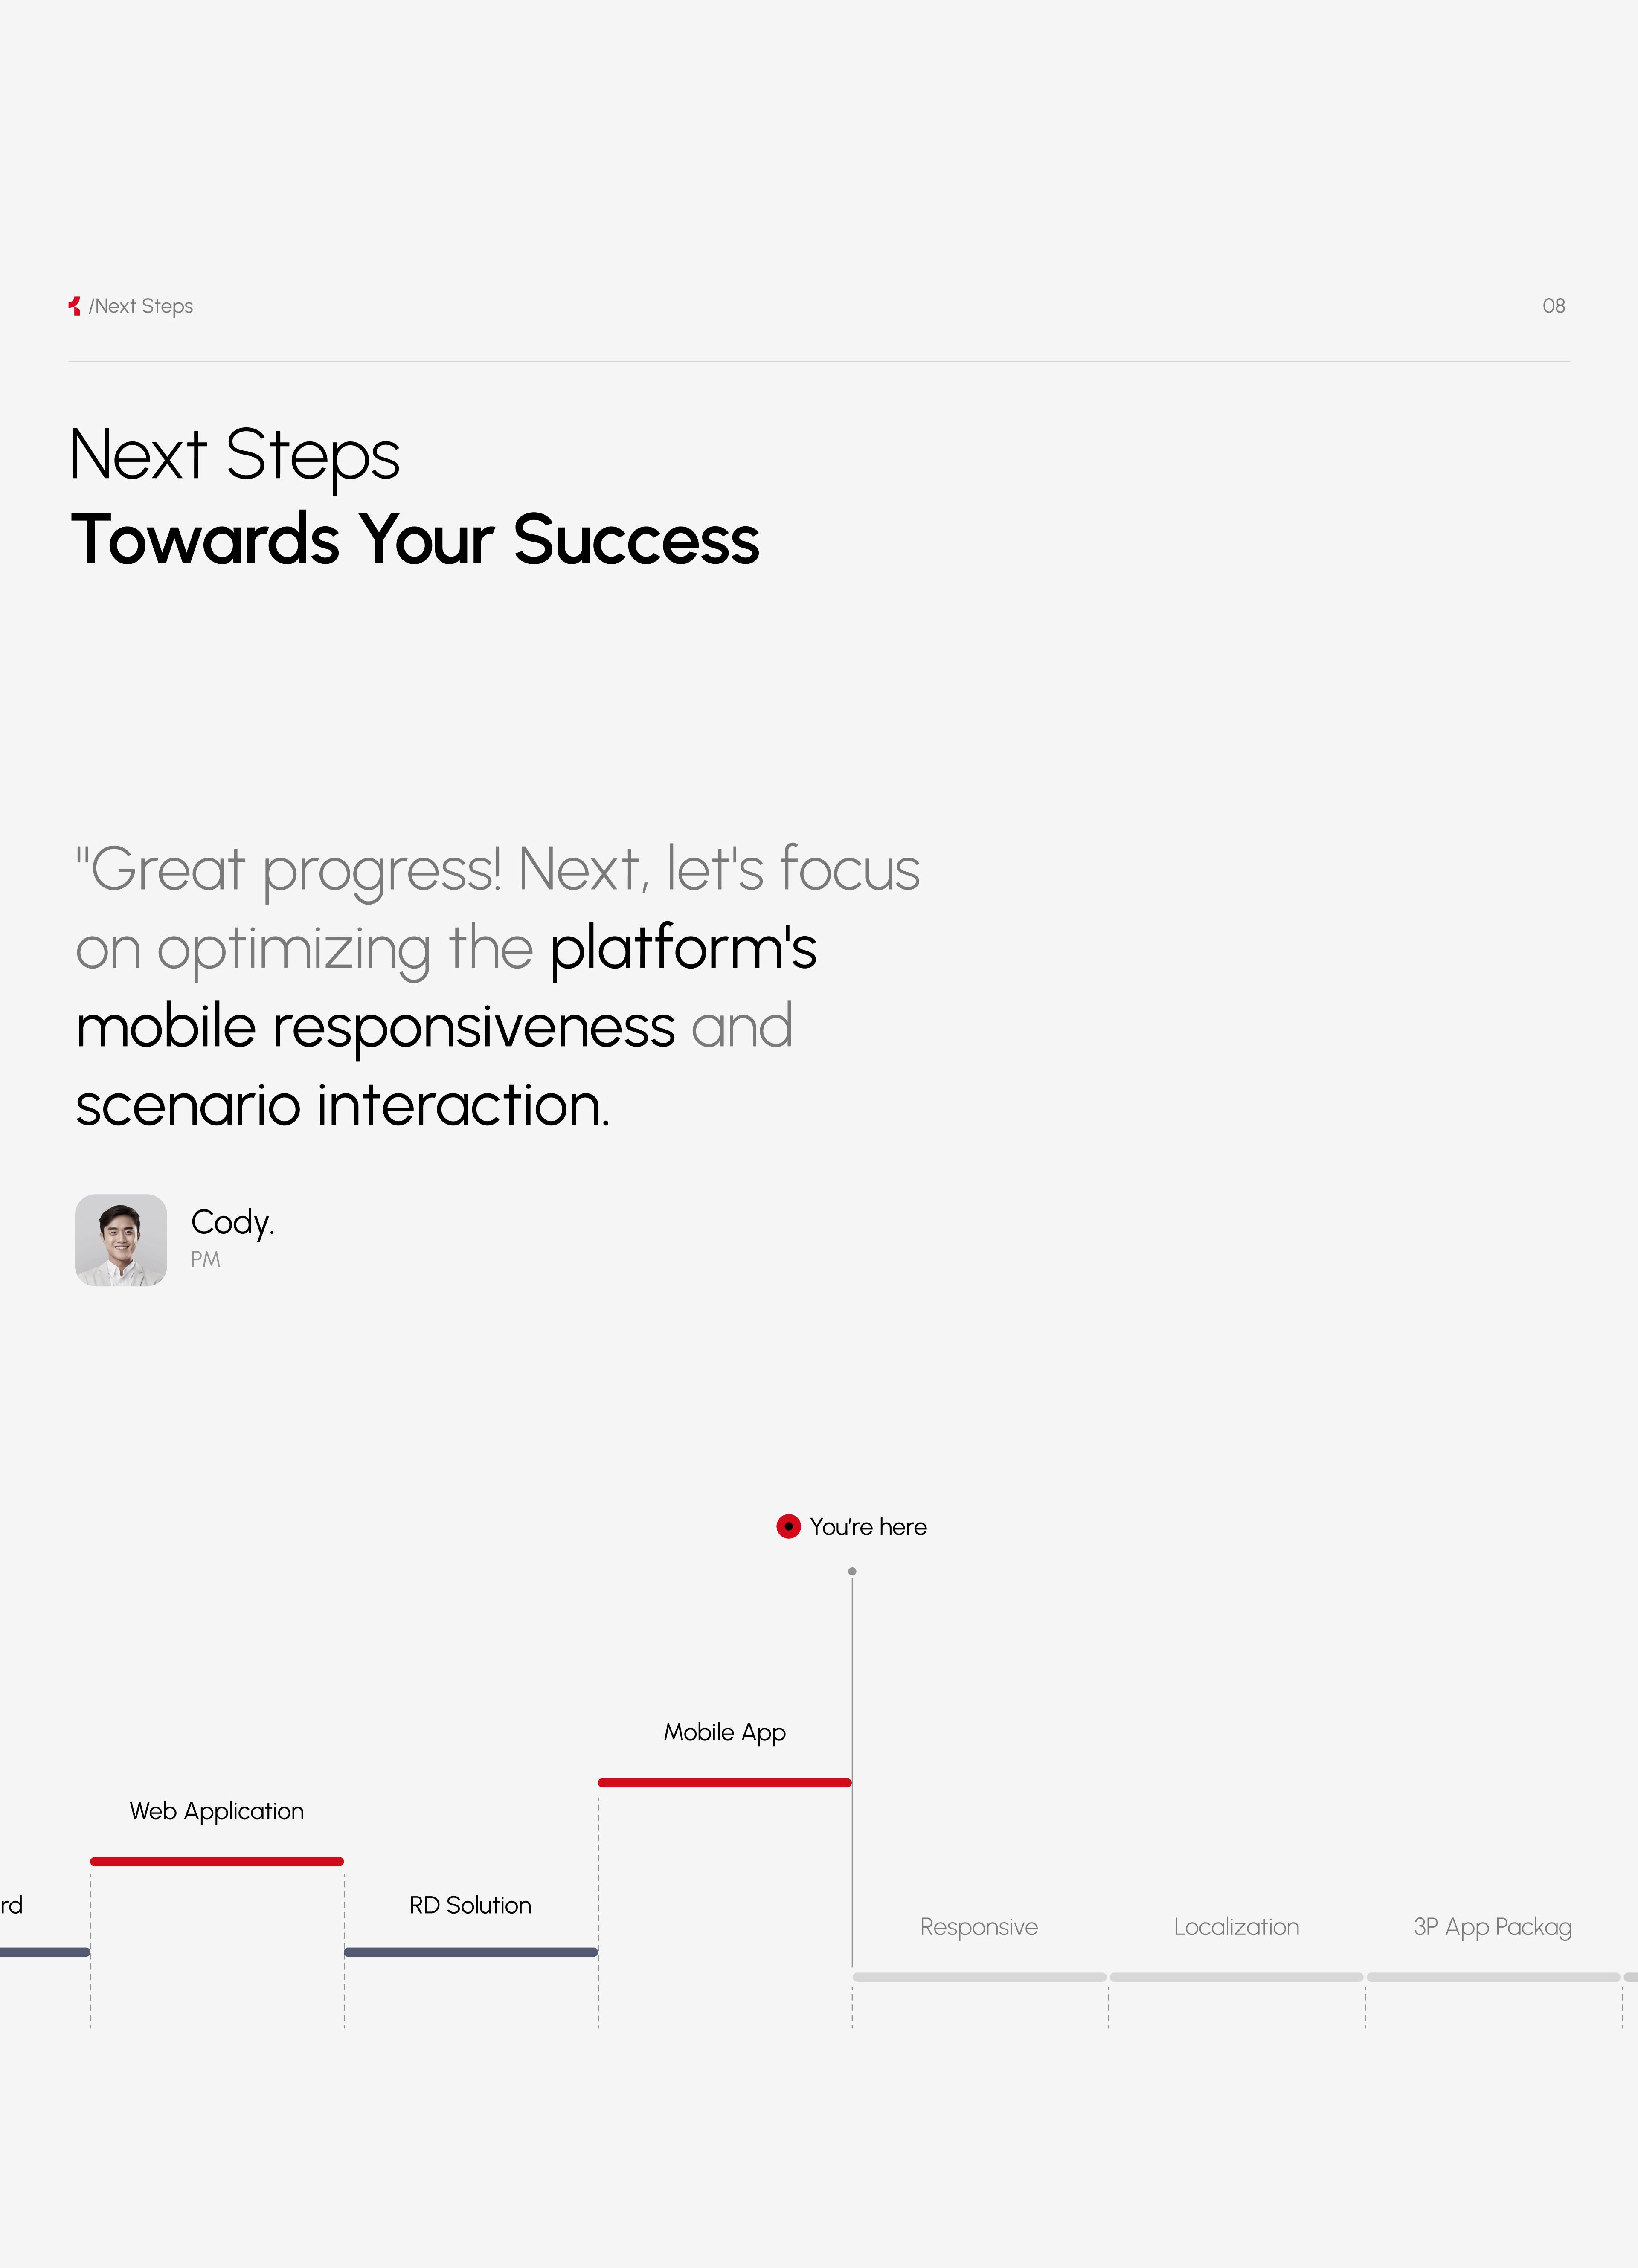
Task: Click the gray bar under Responsive
Action: point(979,1977)
